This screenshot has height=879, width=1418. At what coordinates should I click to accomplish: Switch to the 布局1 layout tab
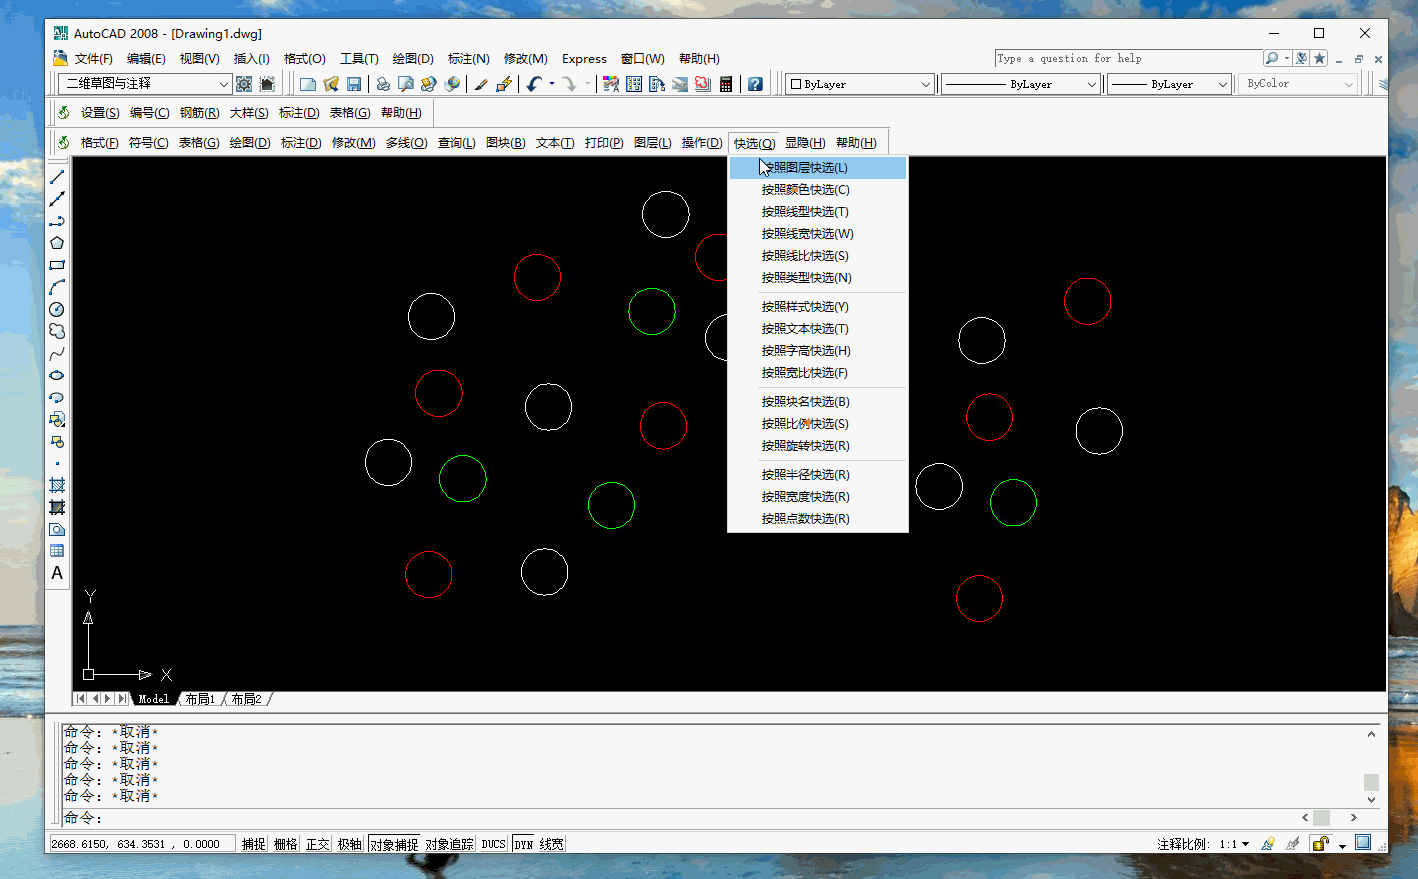pos(200,699)
